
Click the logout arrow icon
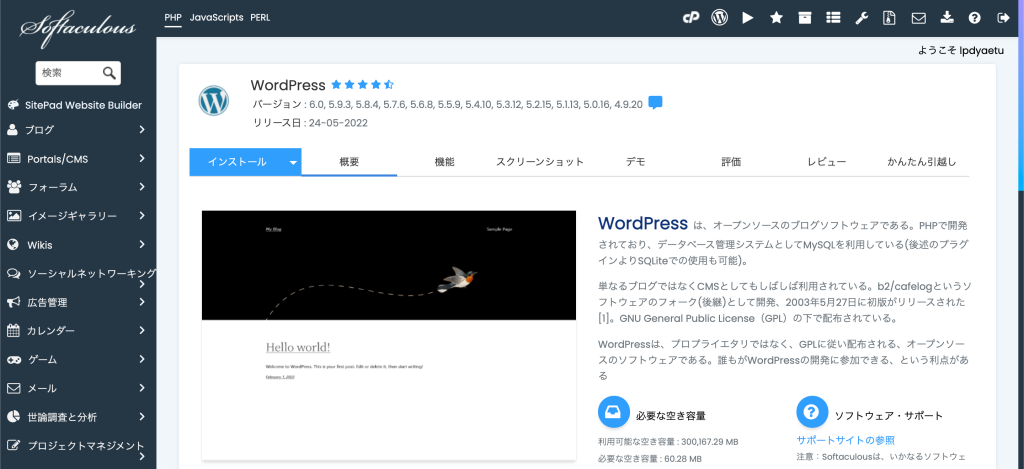tap(1004, 18)
